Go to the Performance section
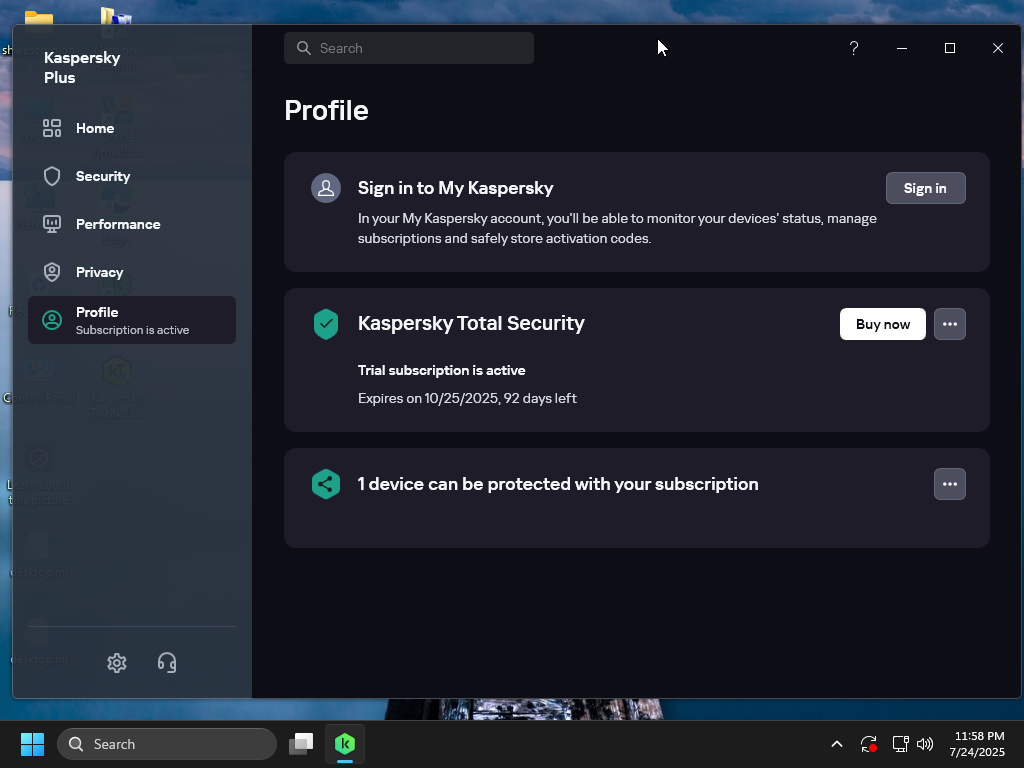This screenshot has height=768, width=1024. click(131, 224)
